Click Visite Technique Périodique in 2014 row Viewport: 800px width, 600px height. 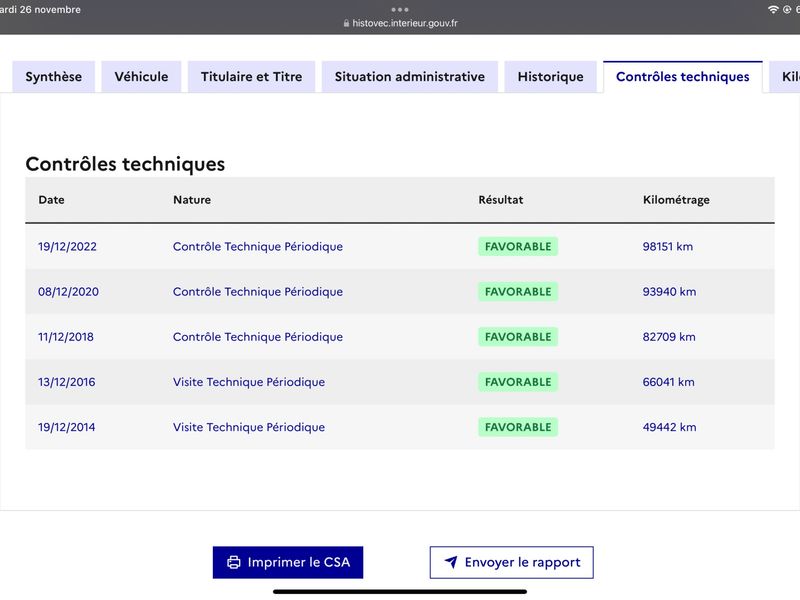click(249, 427)
